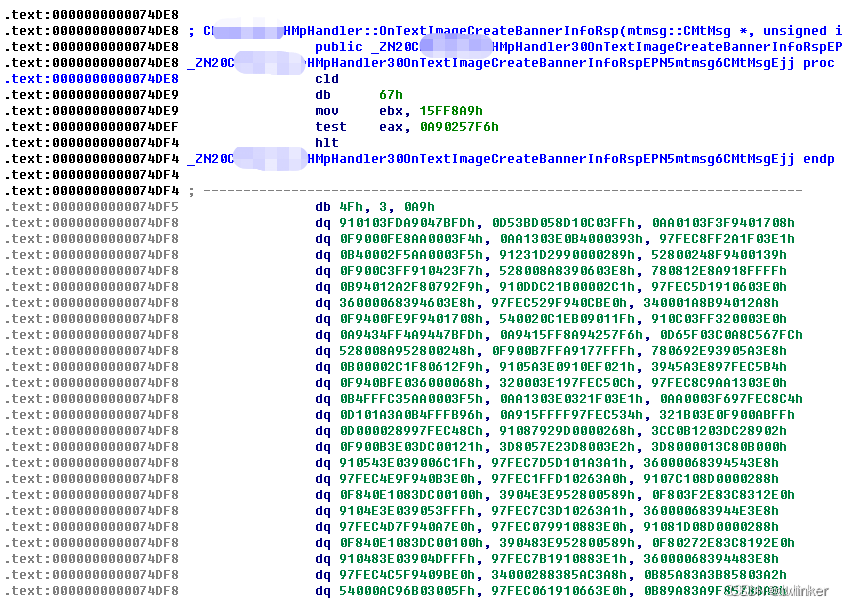Select the mov ebx instruction

click(398, 111)
